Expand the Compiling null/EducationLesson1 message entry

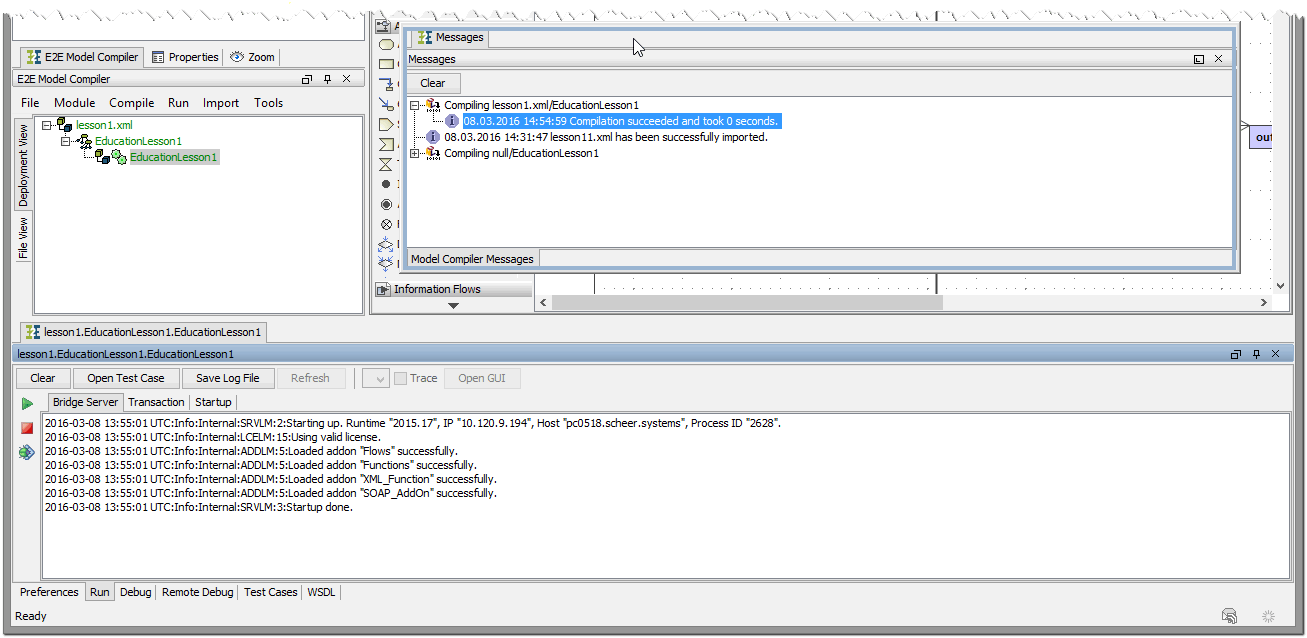tap(413, 153)
